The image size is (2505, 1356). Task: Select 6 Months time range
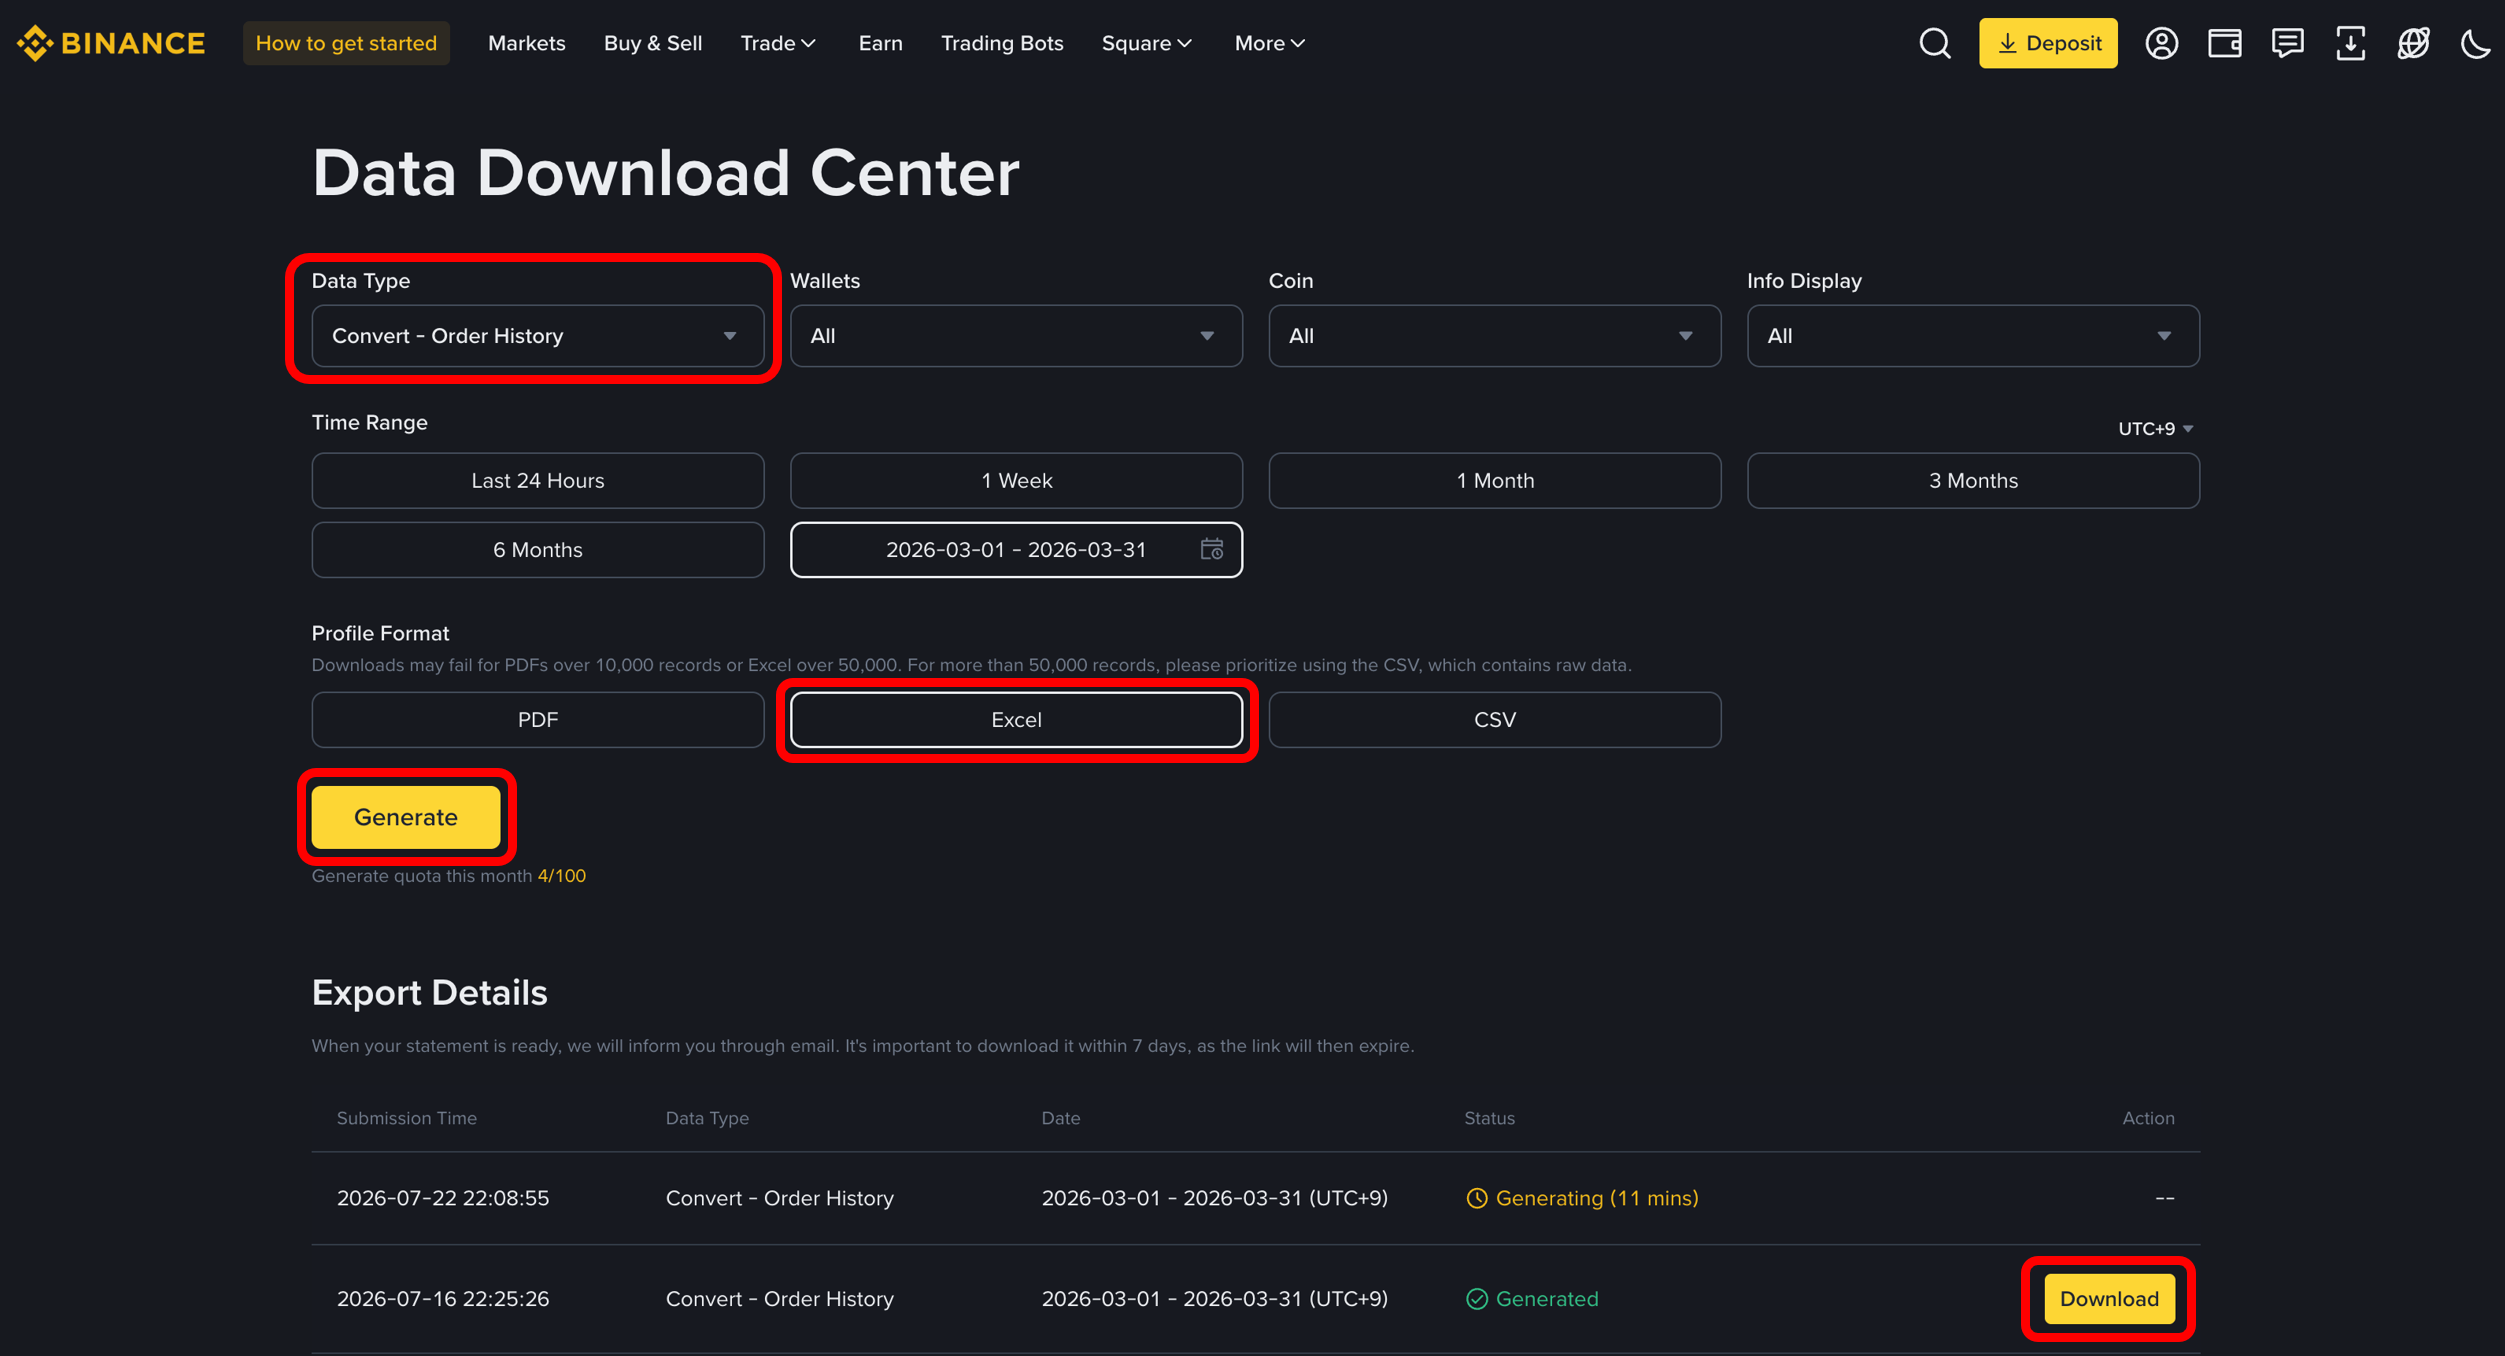point(537,549)
